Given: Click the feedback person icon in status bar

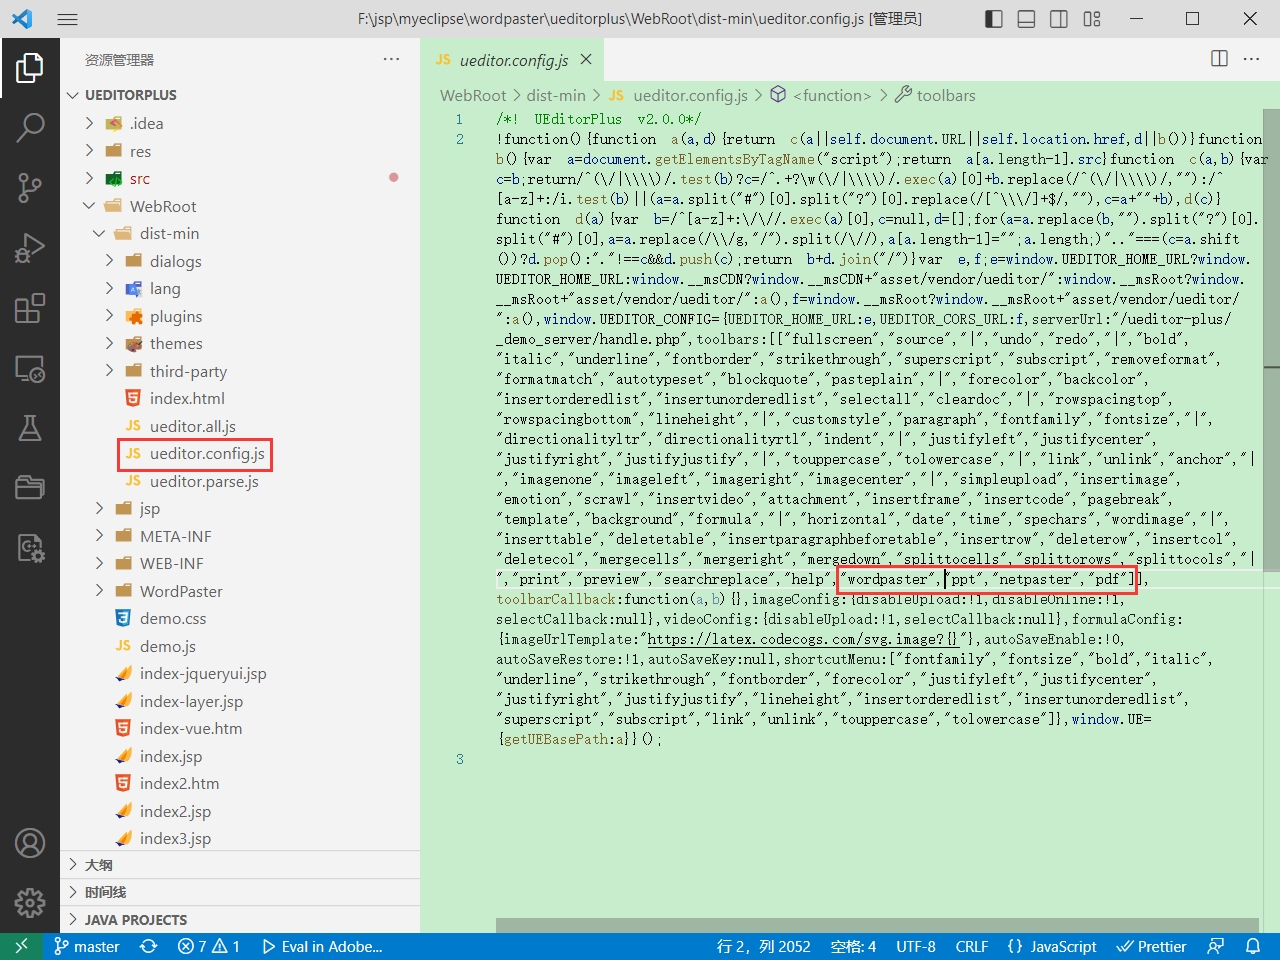Looking at the screenshot, I should [1216, 946].
